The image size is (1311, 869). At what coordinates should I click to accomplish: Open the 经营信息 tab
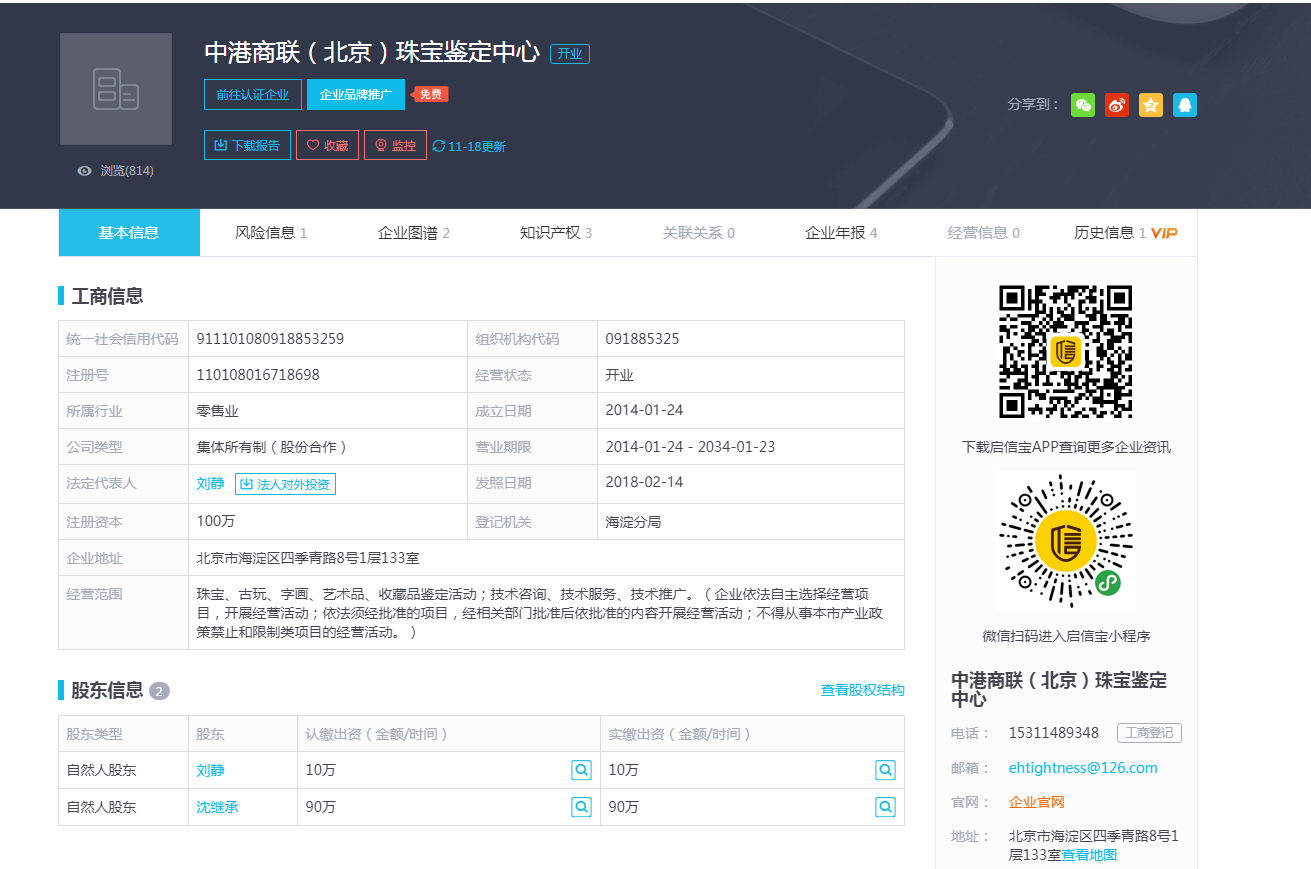click(x=984, y=232)
